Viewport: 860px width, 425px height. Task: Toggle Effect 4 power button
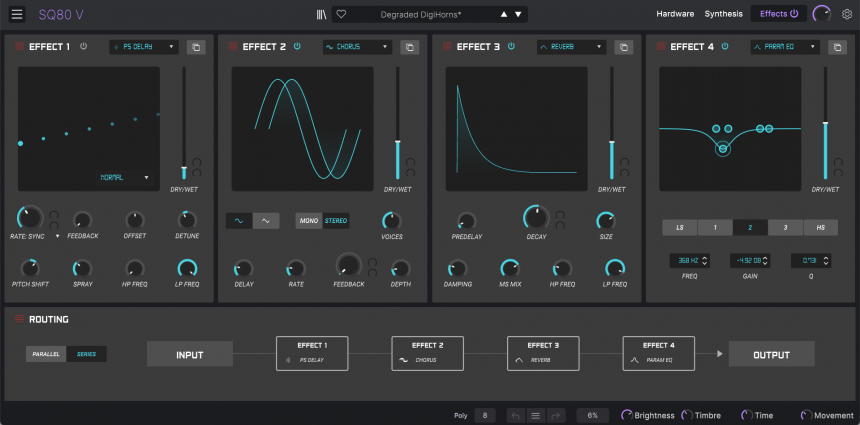pyautogui.click(x=725, y=46)
